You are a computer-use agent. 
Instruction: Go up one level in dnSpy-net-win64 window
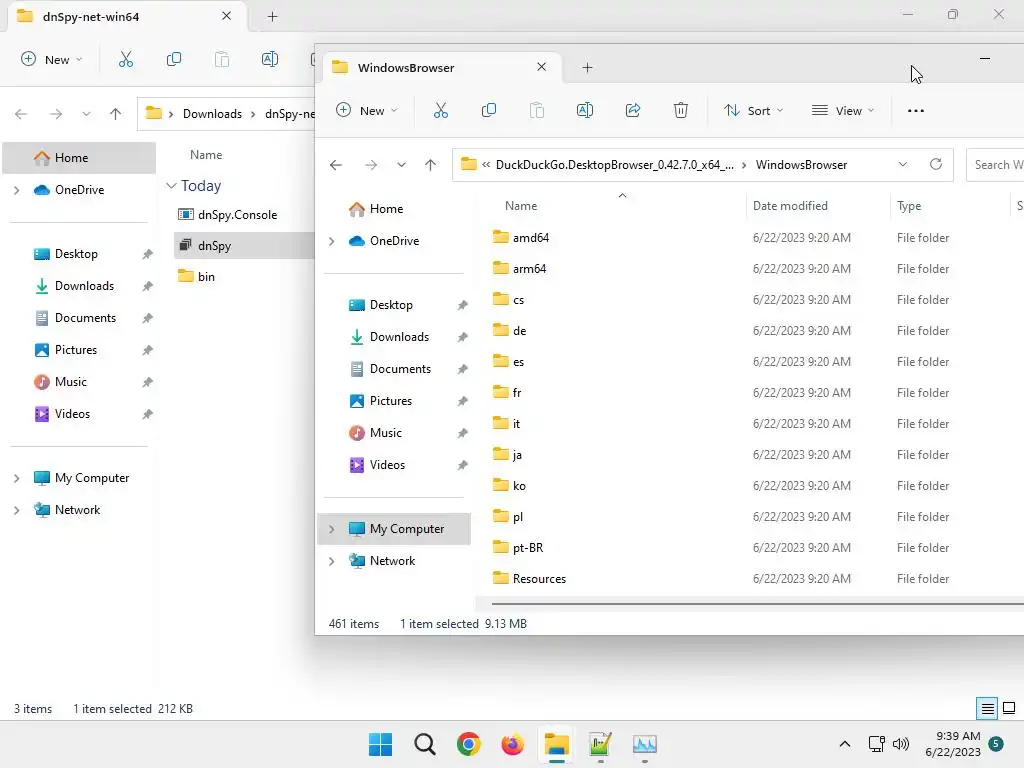(x=116, y=114)
